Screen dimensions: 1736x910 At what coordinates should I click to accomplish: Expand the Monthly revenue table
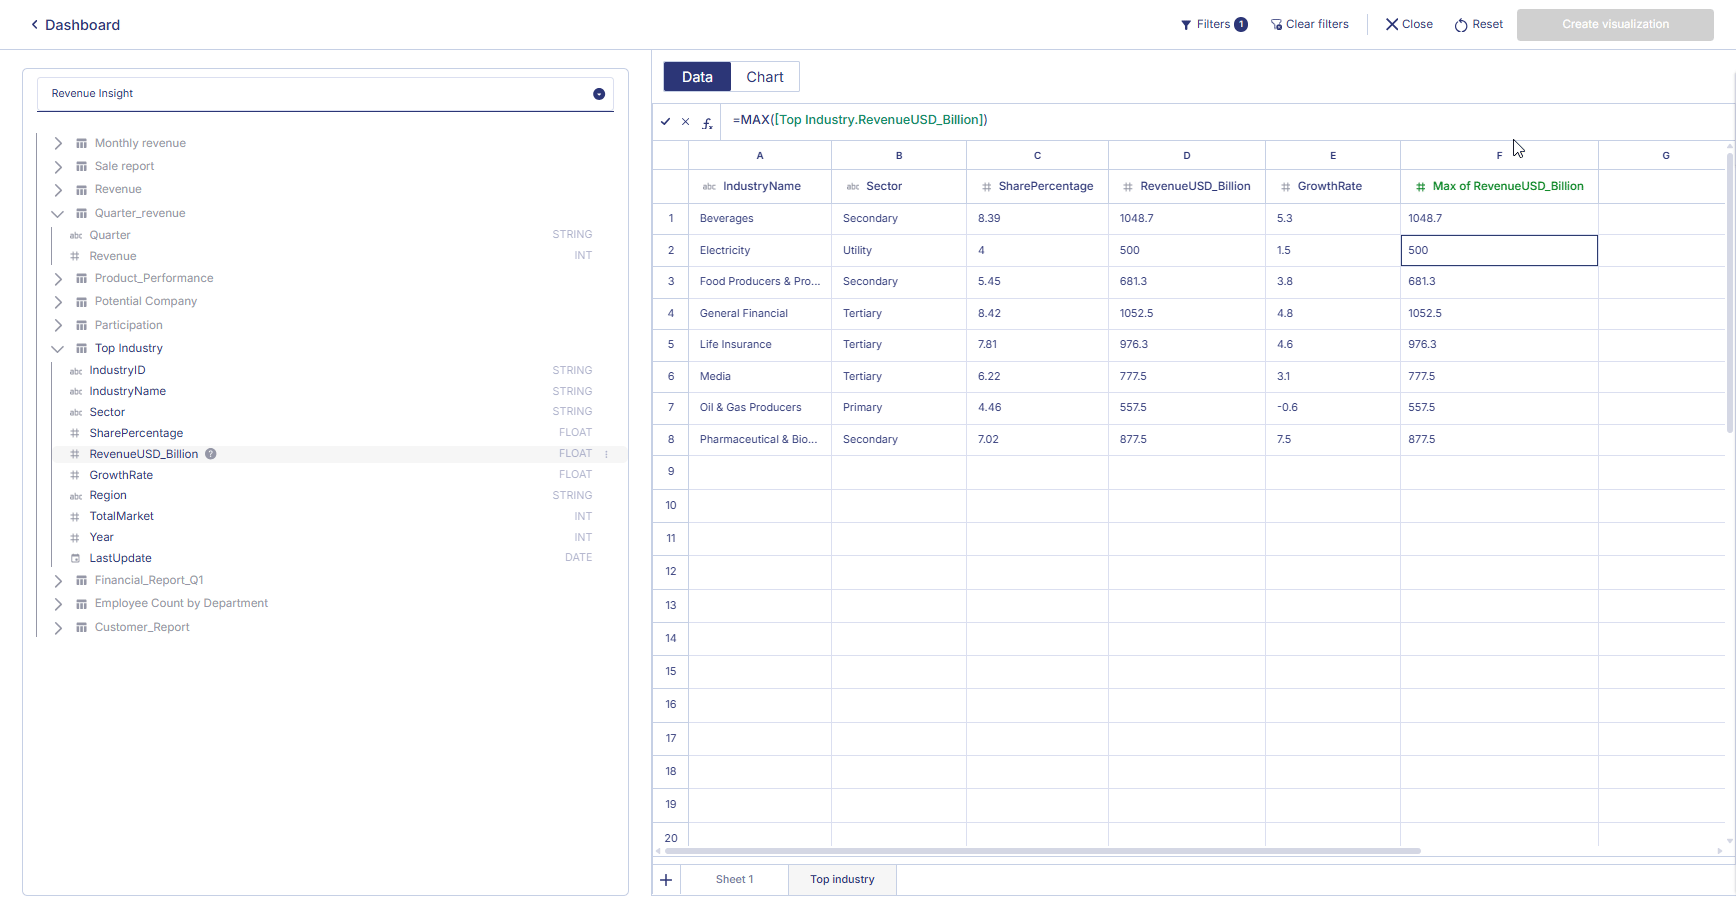click(58, 144)
